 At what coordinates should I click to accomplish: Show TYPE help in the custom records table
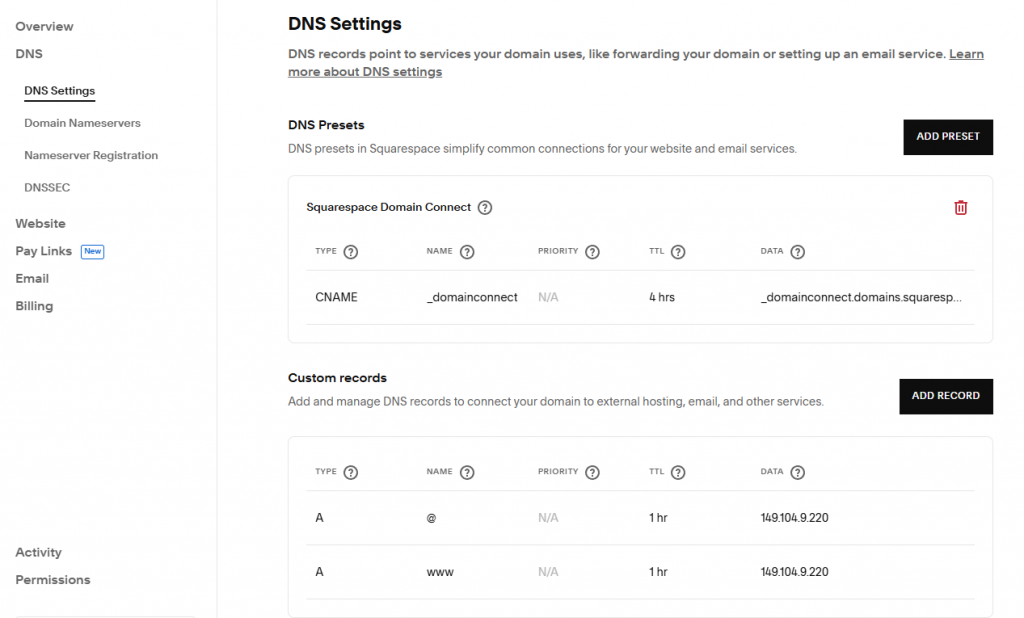pos(351,472)
